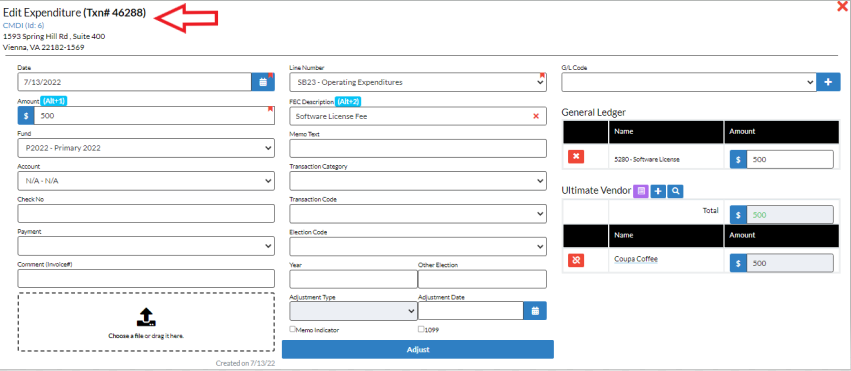Unlink Coupa Coffee ultimate vendor row
Image resolution: width=851 pixels, height=371 pixels.
coord(576,260)
